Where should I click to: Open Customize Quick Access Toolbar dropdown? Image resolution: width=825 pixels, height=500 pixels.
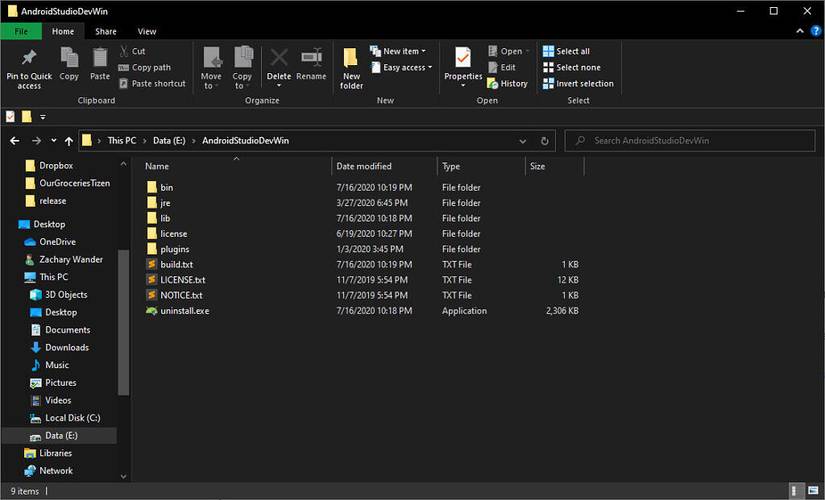pyautogui.click(x=43, y=117)
